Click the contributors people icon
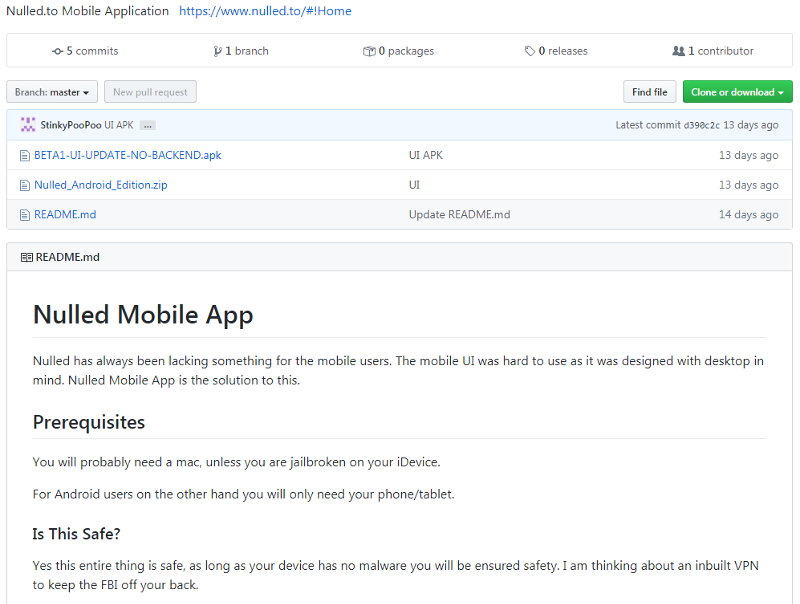 tap(678, 51)
